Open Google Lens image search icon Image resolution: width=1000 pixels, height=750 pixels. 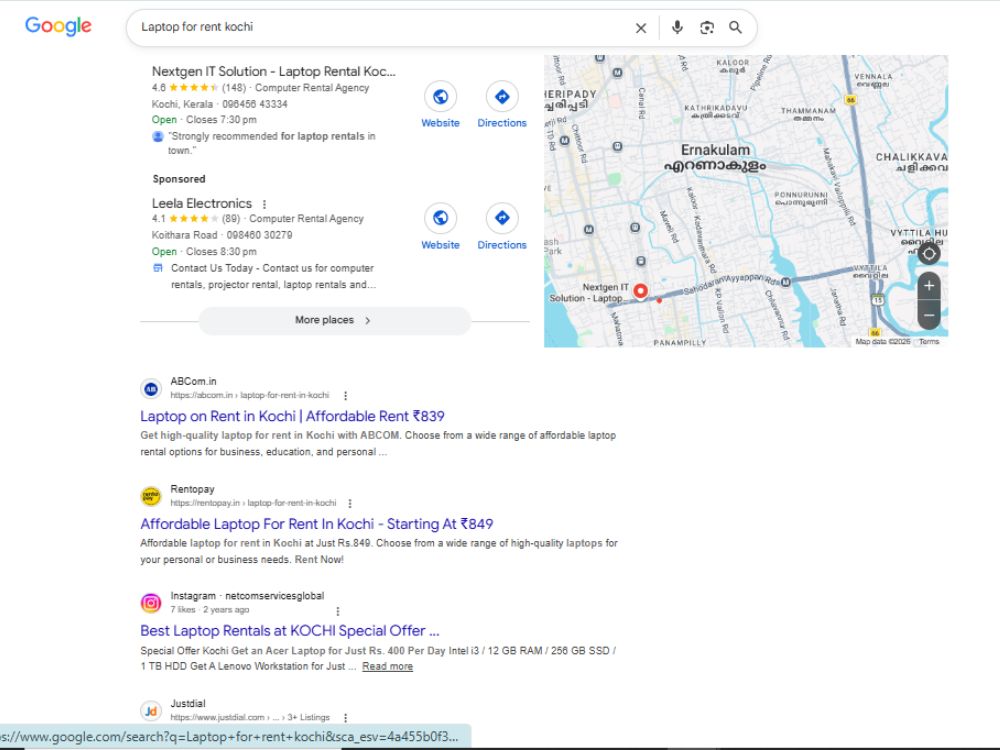(707, 27)
